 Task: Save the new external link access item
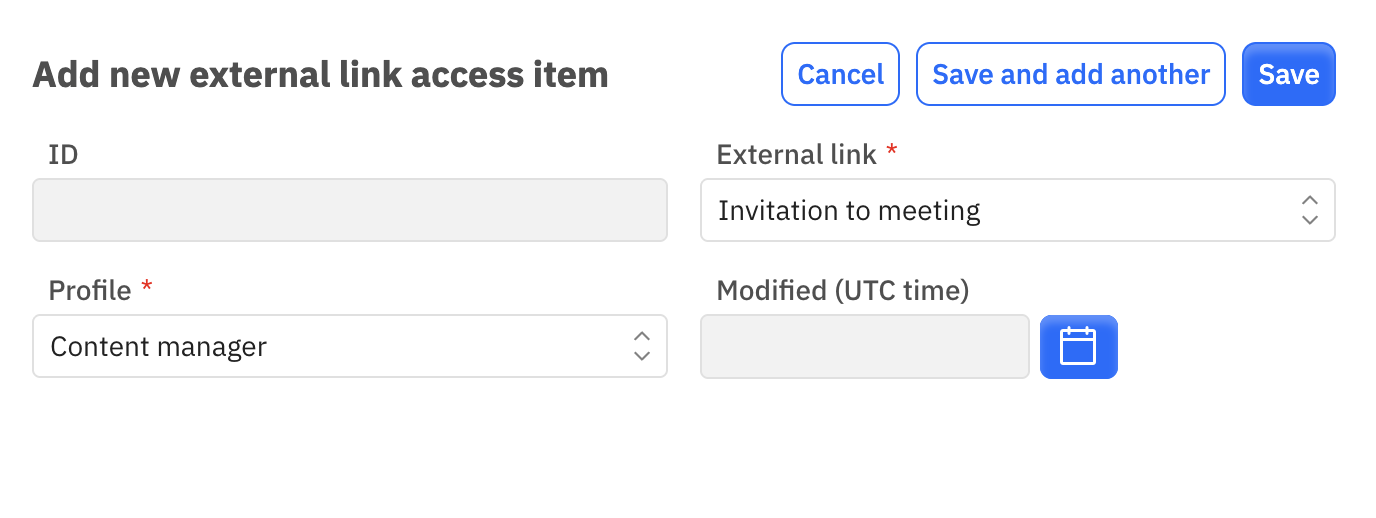pyautogui.click(x=1289, y=74)
